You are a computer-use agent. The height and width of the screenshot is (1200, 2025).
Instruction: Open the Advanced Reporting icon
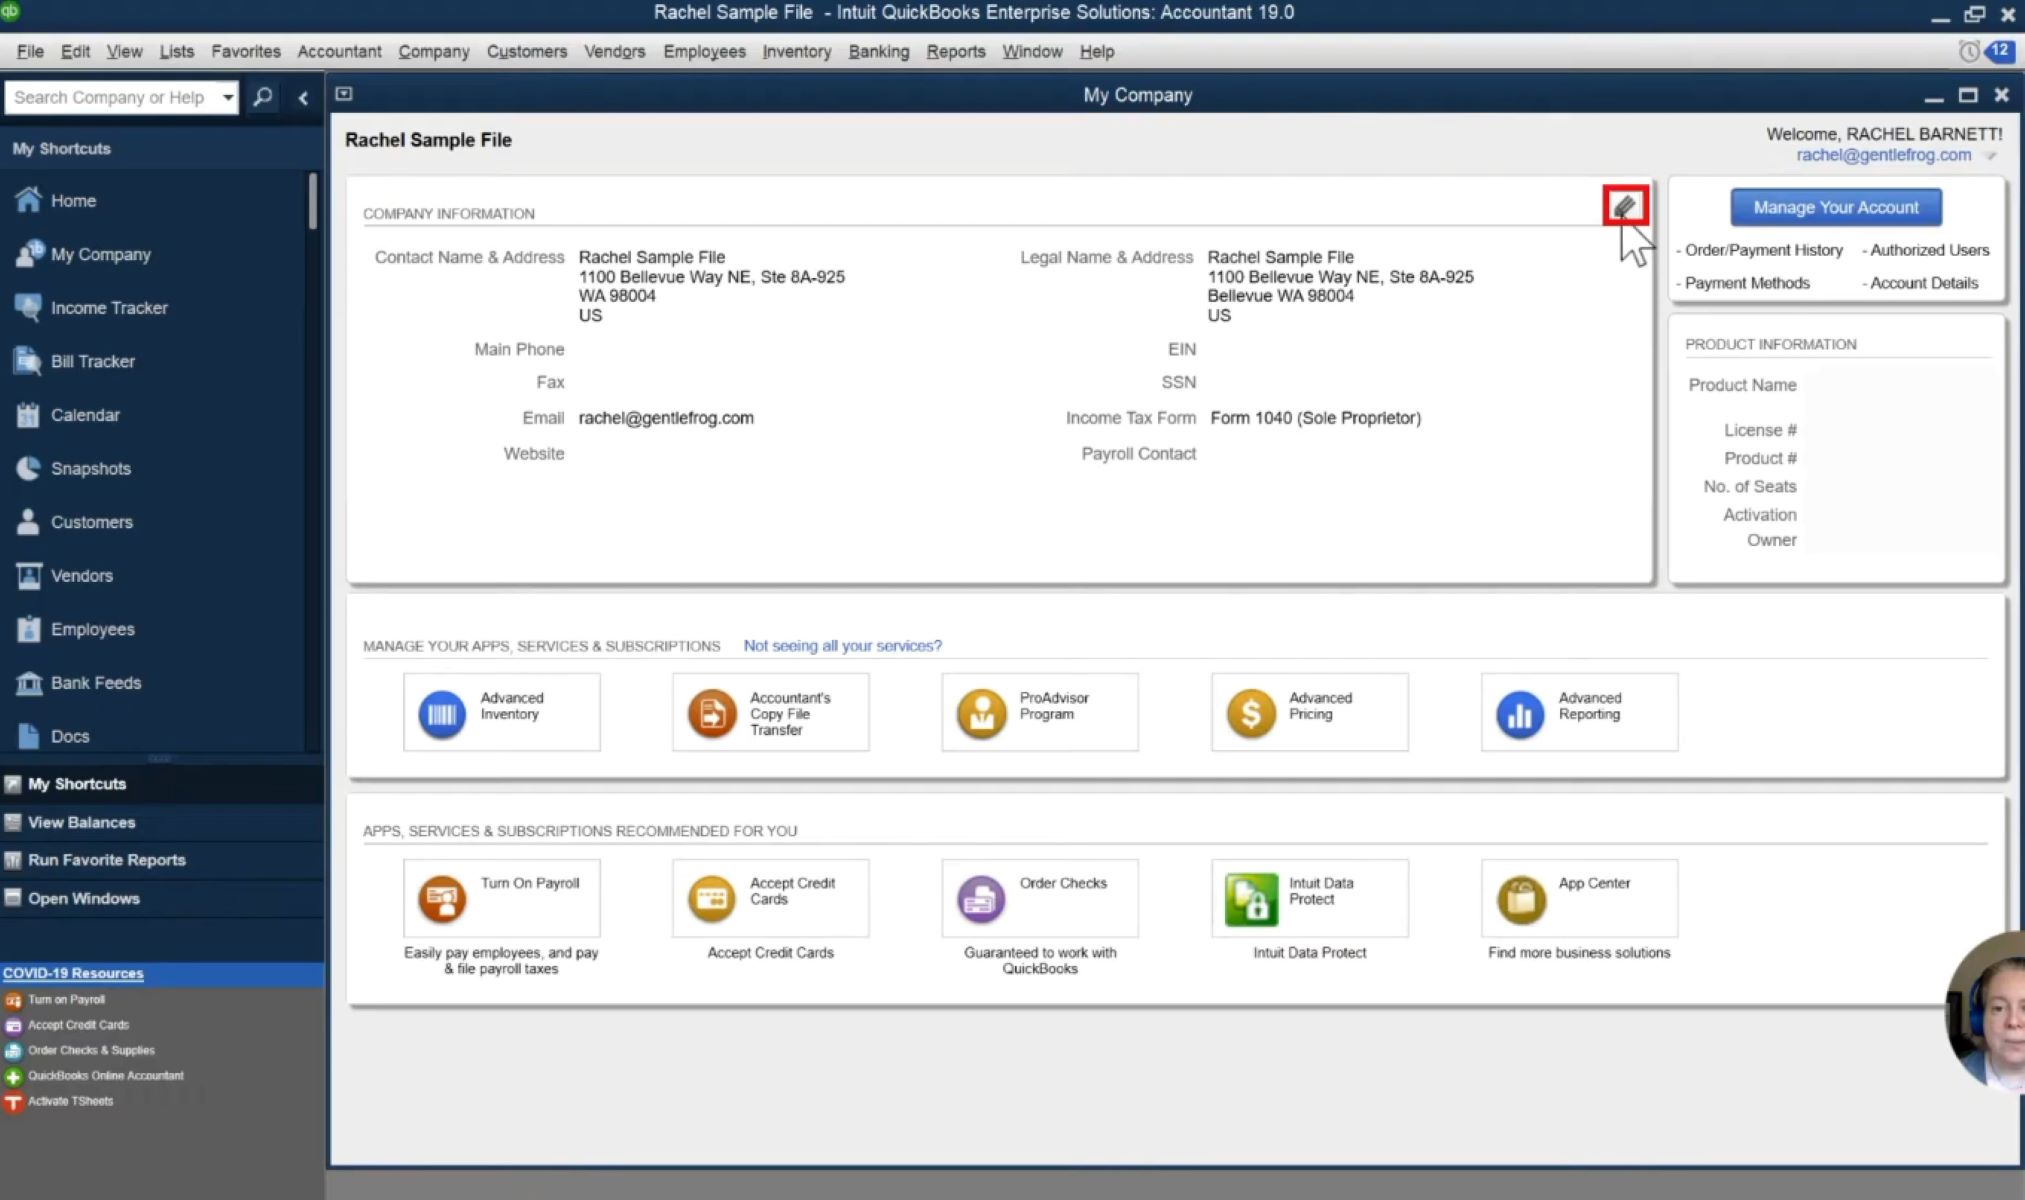pos(1518,713)
